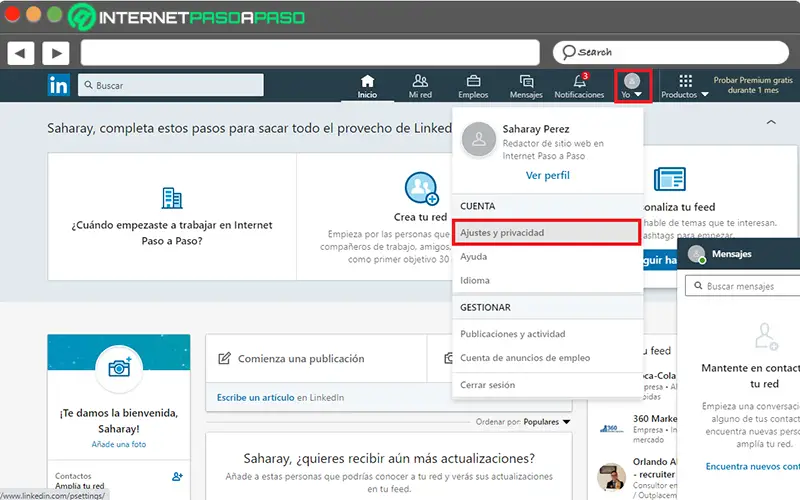The width and height of the screenshot is (800, 500).
Task: Click the Yo profile avatar
Action: tap(632, 81)
